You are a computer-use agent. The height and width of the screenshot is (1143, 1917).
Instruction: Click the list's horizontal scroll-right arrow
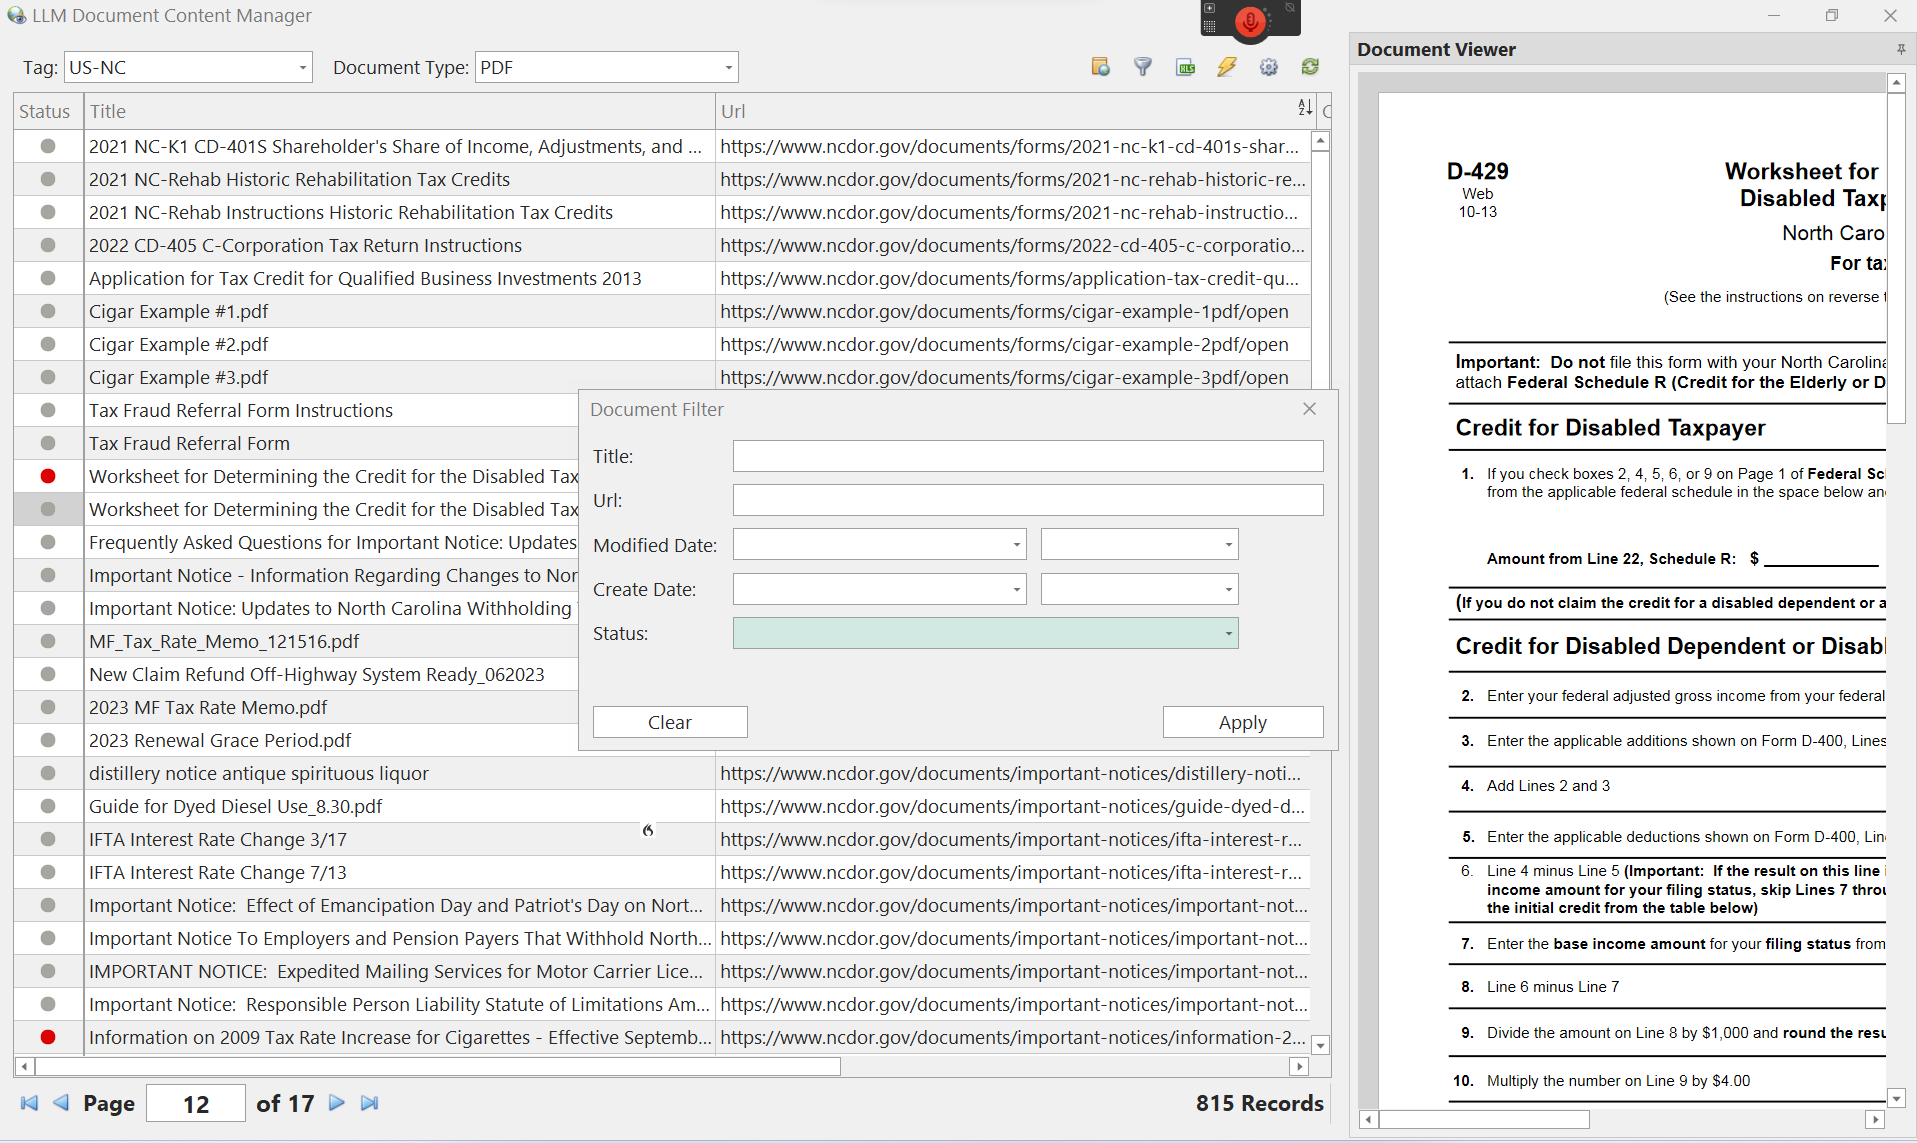click(1299, 1067)
